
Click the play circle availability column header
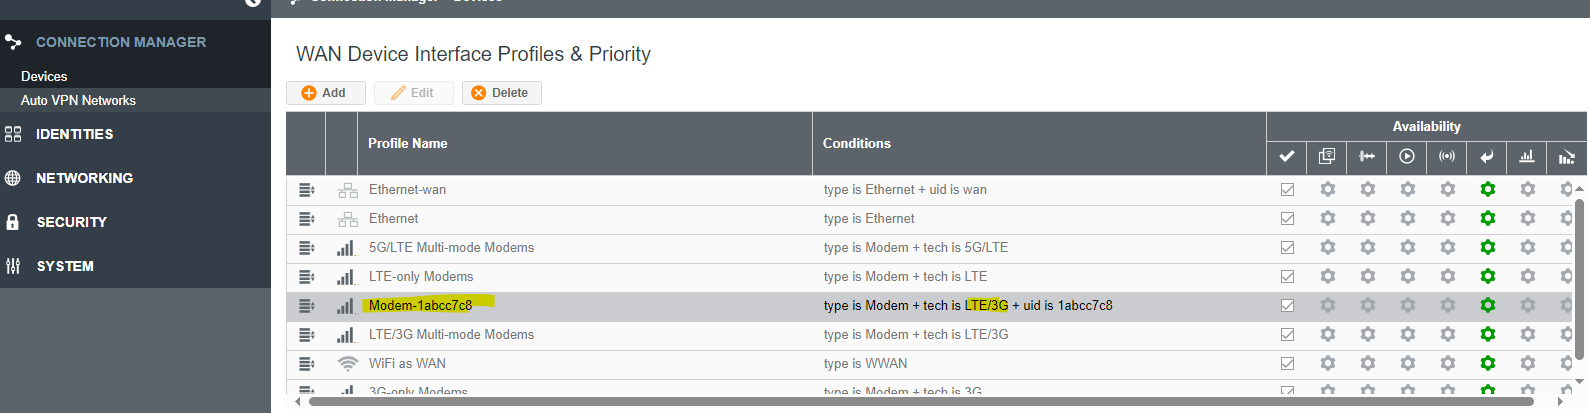pyautogui.click(x=1407, y=156)
